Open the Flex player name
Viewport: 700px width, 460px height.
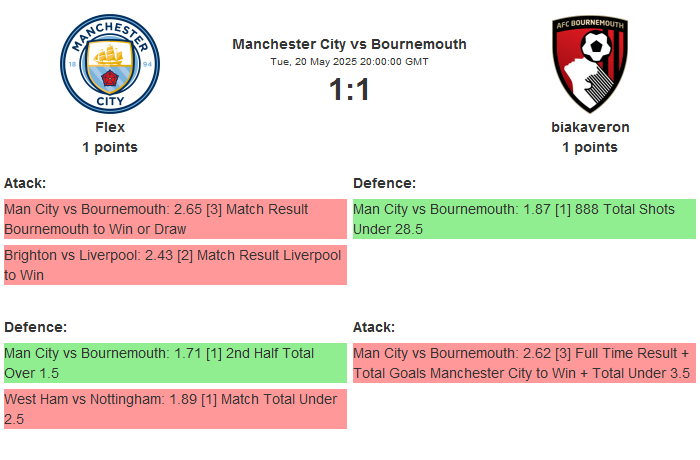coord(110,127)
